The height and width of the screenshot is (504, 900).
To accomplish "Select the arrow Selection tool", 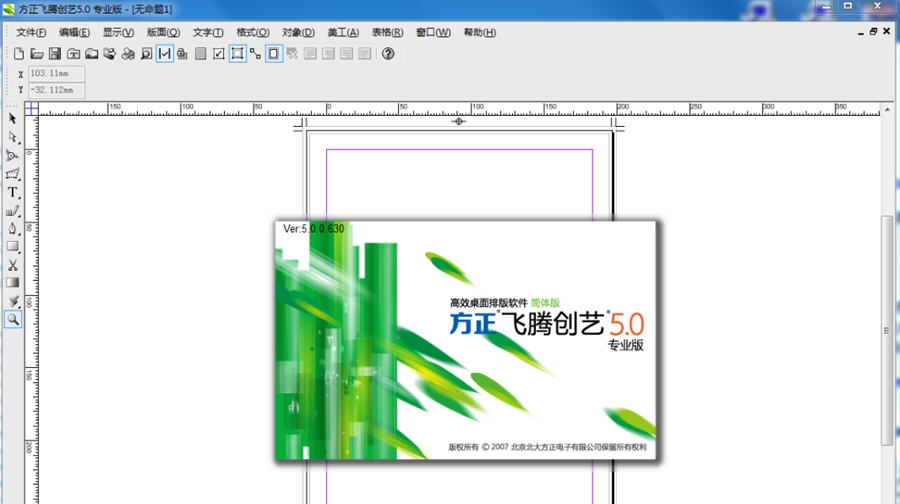I will pos(13,118).
